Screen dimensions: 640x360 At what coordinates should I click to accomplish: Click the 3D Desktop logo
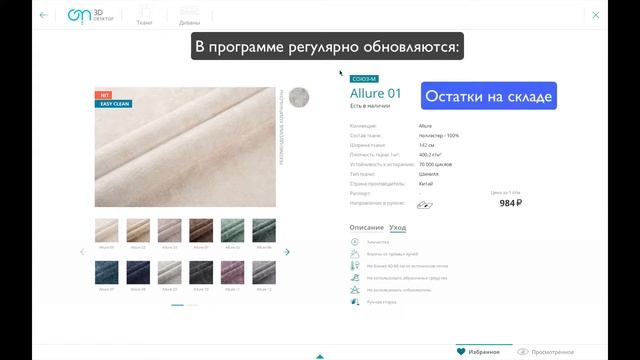coord(90,16)
